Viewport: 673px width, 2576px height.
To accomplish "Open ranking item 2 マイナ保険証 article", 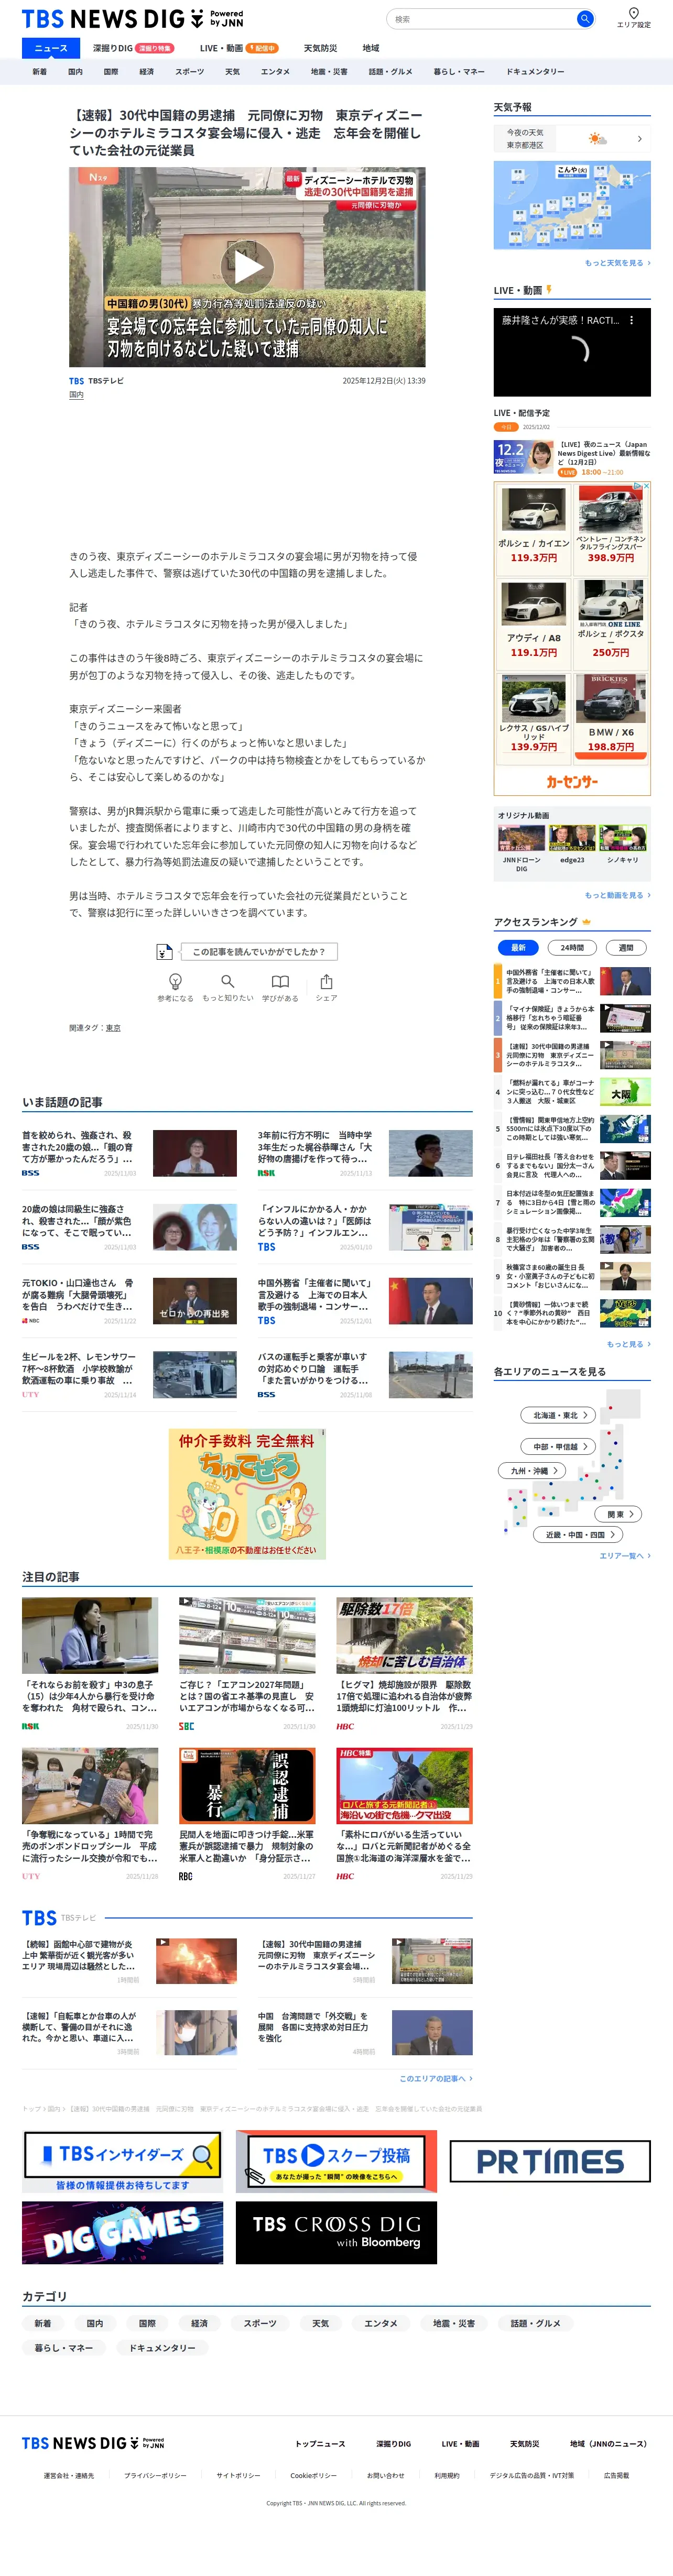I will click(572, 1018).
